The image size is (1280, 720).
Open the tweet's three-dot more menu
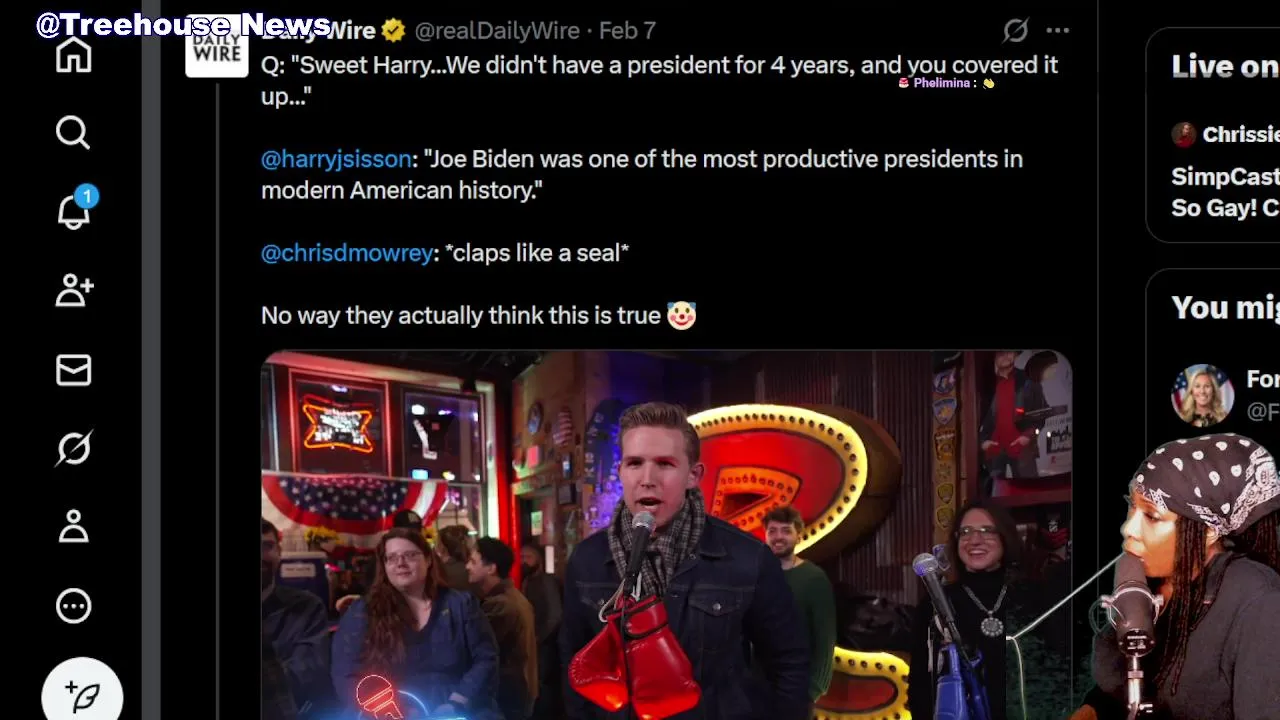[1057, 31]
